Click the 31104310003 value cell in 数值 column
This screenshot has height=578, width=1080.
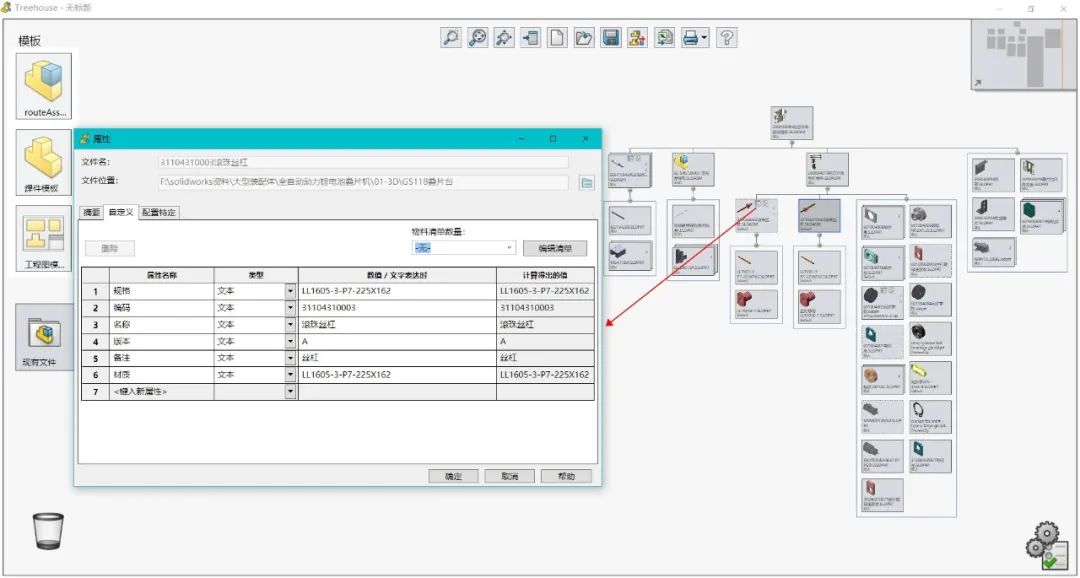click(397, 308)
